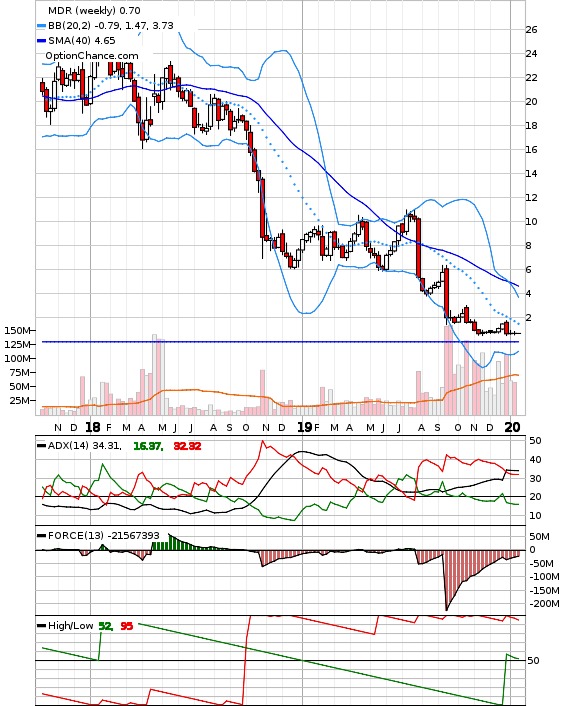This screenshot has width=566, height=706.
Task: Click the bold 20 year label on time axis
Action: point(512,427)
